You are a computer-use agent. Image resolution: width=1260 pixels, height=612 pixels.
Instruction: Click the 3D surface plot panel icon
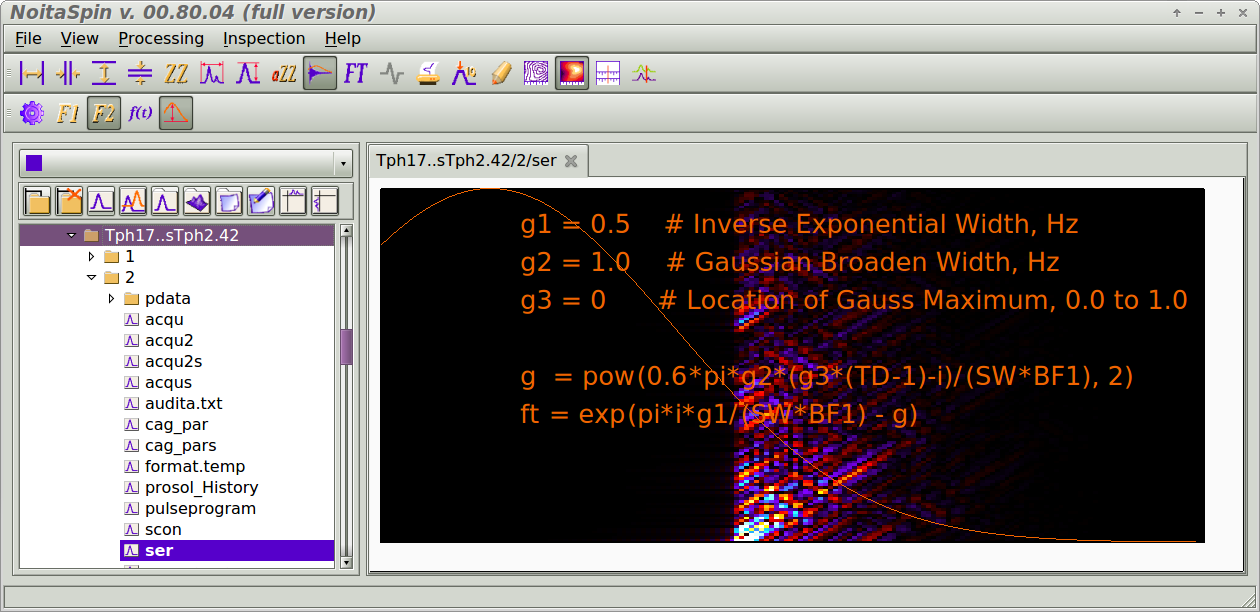(197, 201)
